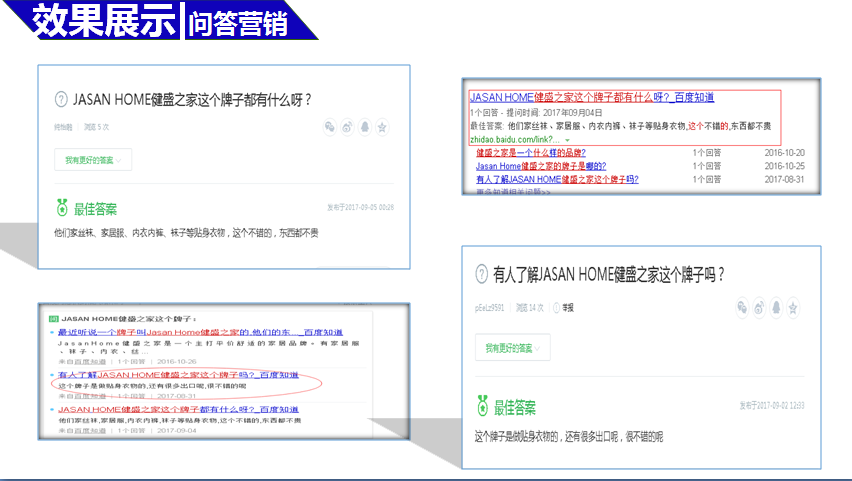Click WeChat share icon in 有人了解 question card
The image size is (852, 481).
coord(742,308)
